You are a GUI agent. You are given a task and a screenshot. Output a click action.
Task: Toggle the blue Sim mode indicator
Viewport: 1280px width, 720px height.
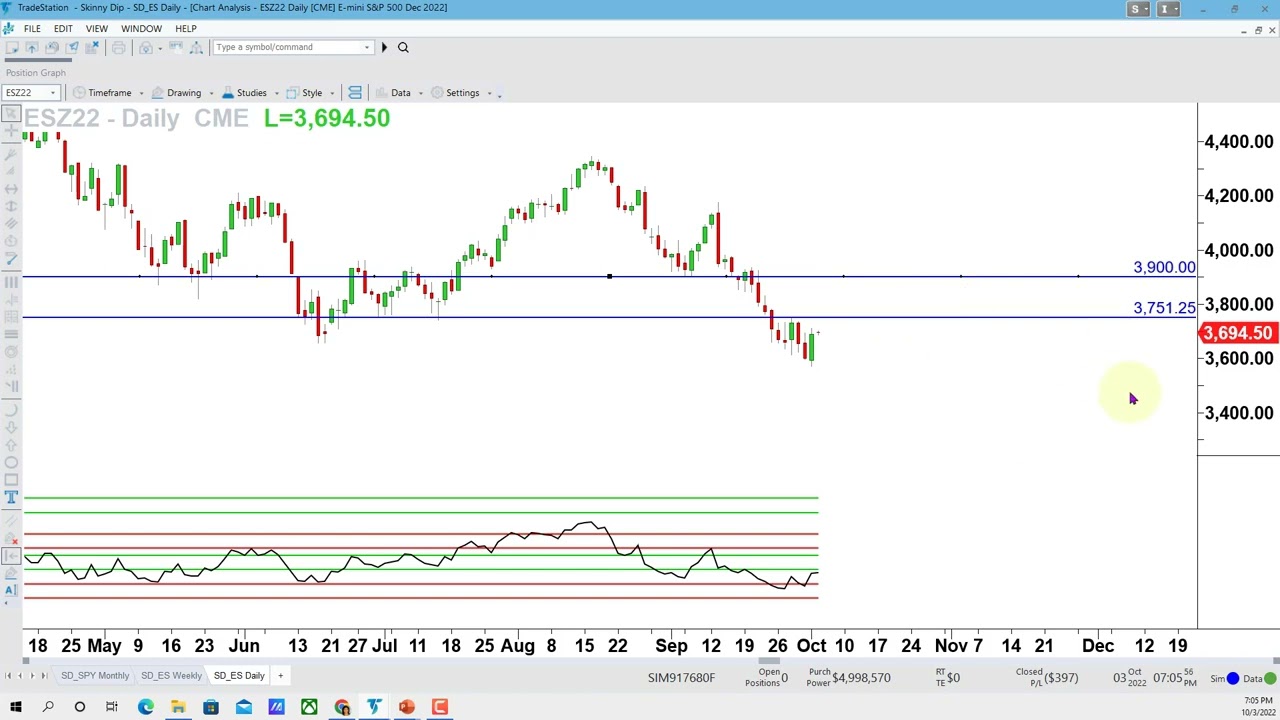point(1232,679)
